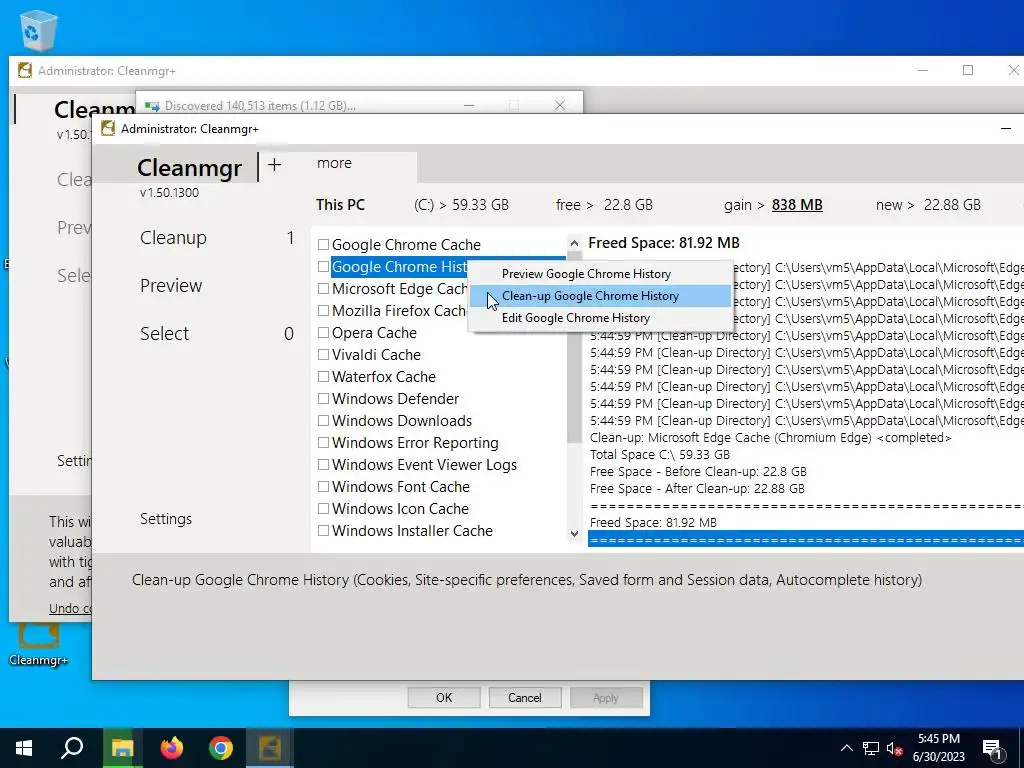The image size is (1024, 768).
Task: Tick the Windows Font Cache checkbox
Action: [x=323, y=487]
